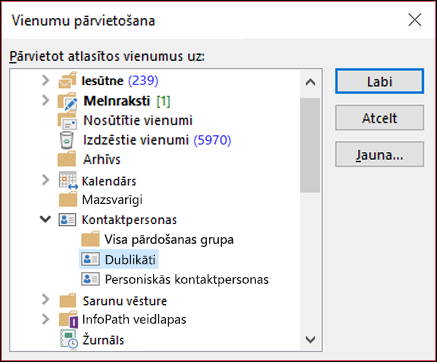This screenshot has height=362, width=437.
Task: Close the Vienumu pārvietošana dialog
Action: 415,20
